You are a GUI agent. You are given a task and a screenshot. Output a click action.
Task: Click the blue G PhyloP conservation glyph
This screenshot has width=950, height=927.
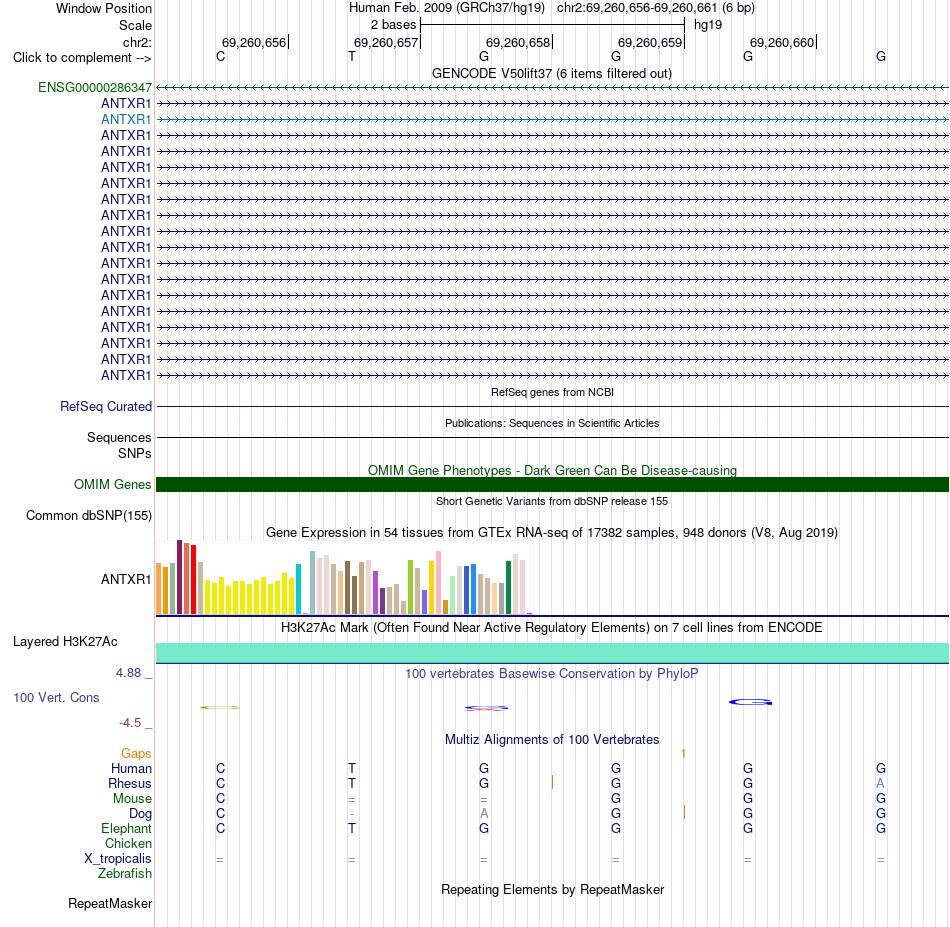pos(750,702)
